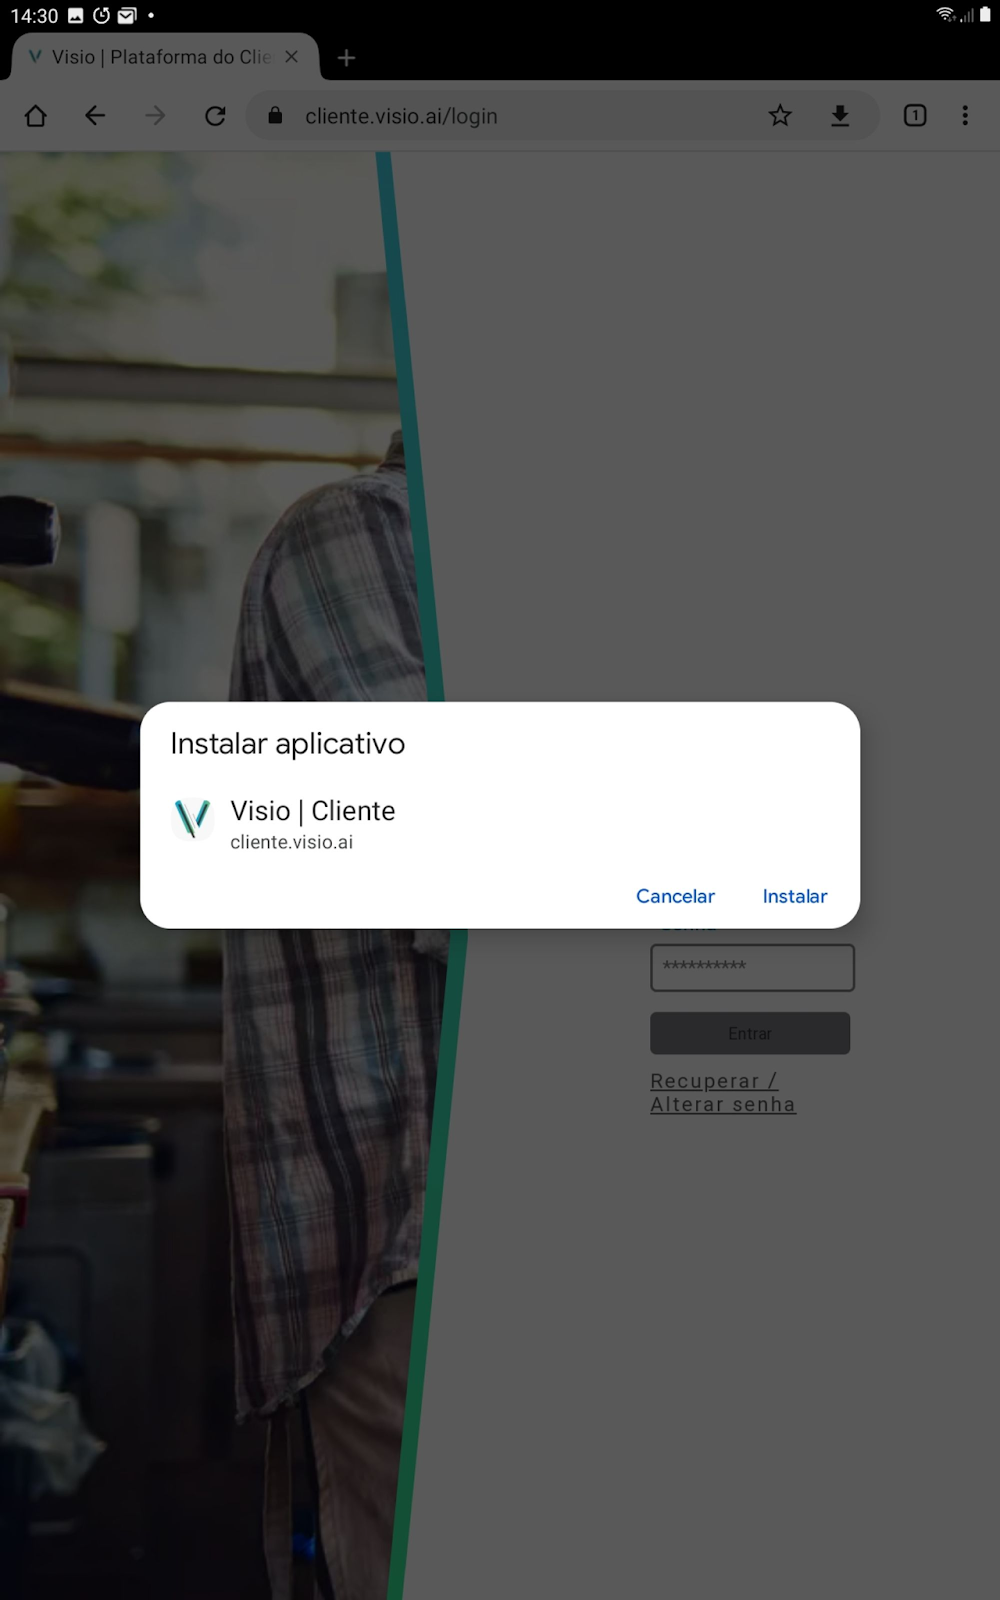Viewport: 1000px width, 1600px height.
Task: Focus the masked password field
Action: 752,967
